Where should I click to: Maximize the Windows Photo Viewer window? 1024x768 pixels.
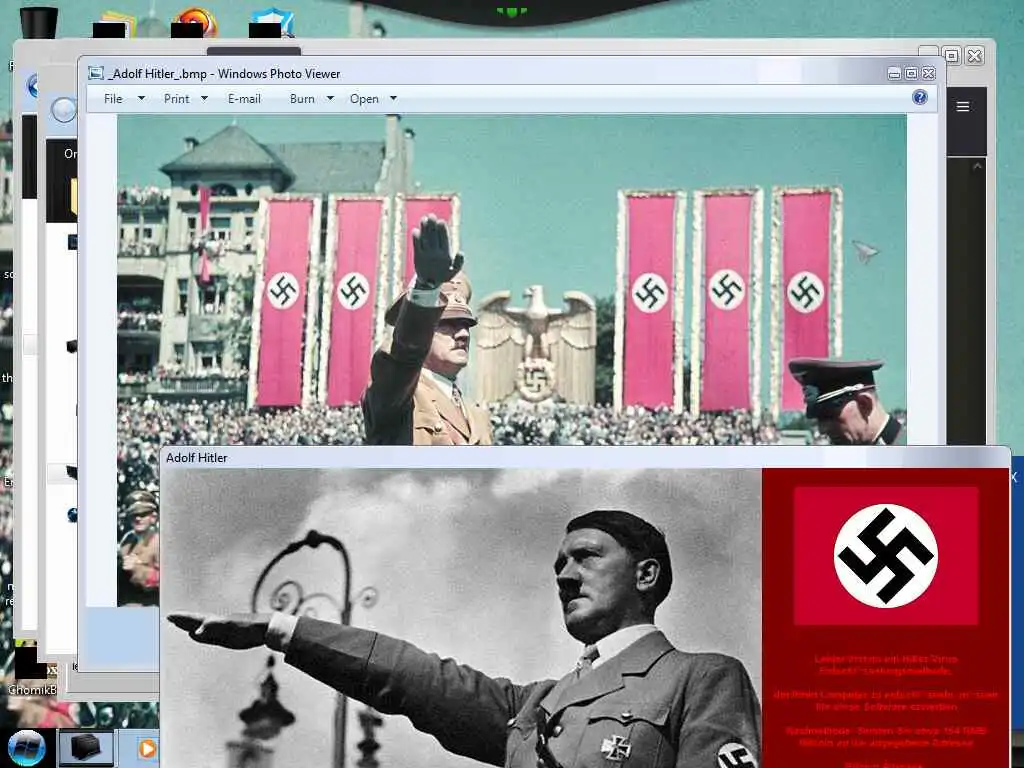(912, 74)
